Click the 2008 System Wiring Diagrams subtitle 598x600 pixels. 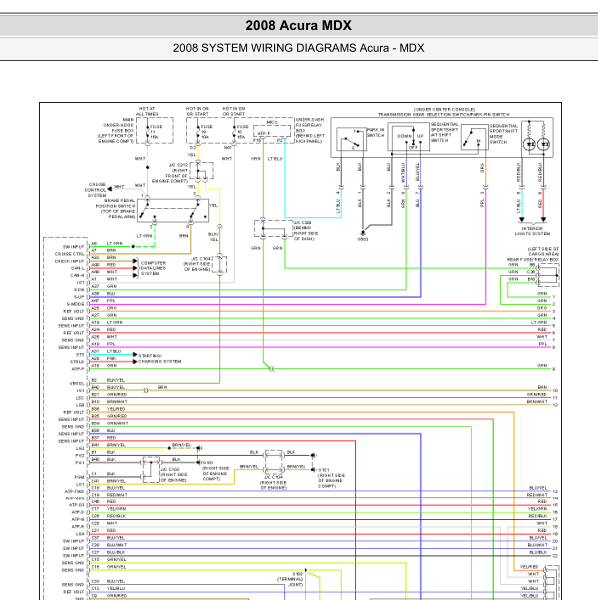298,48
